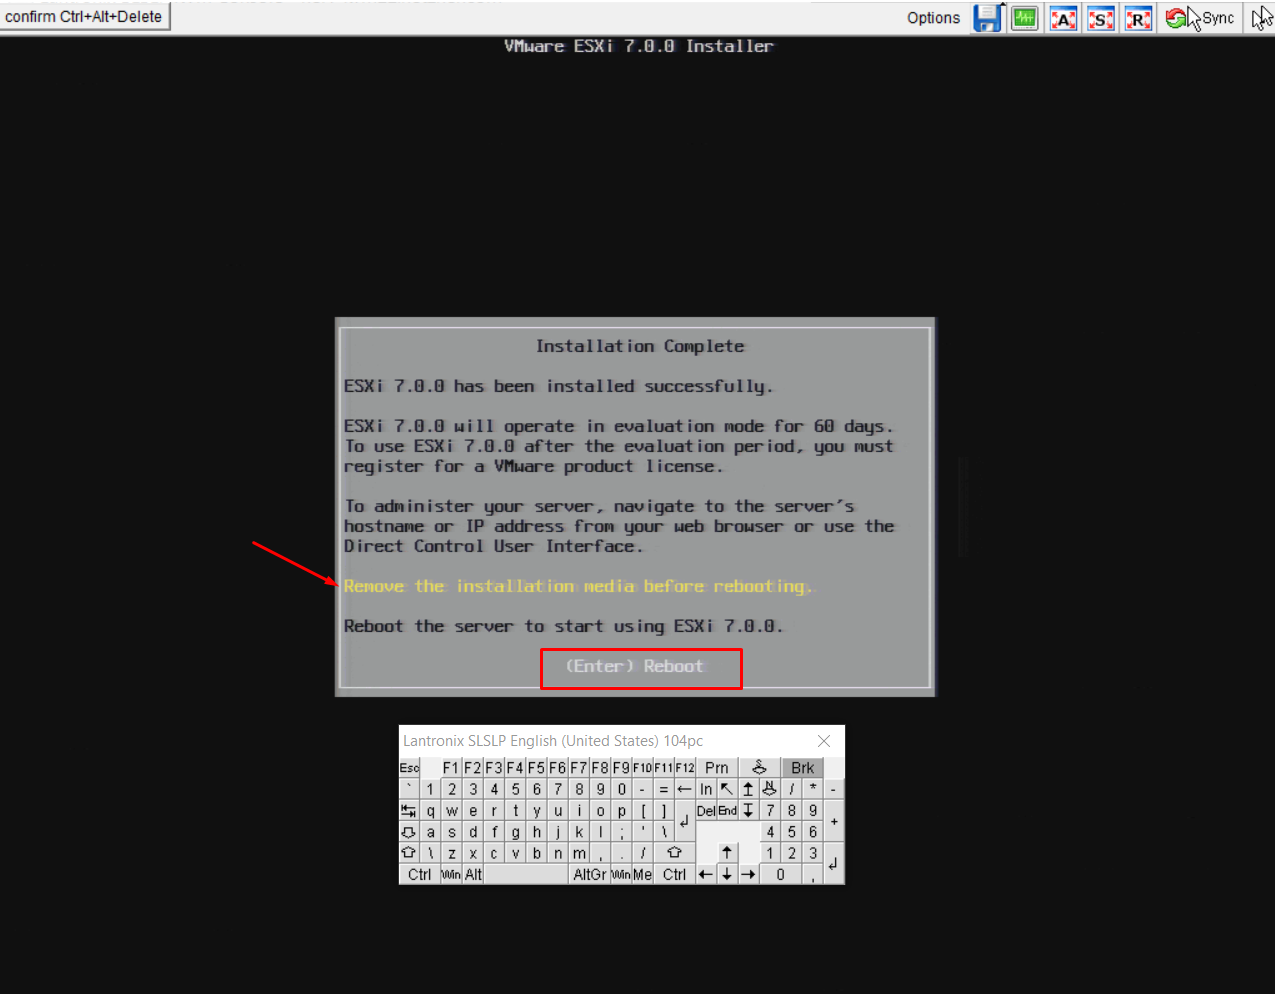Click the main Enter key icon
The width and height of the screenshot is (1275, 994).
tap(684, 821)
